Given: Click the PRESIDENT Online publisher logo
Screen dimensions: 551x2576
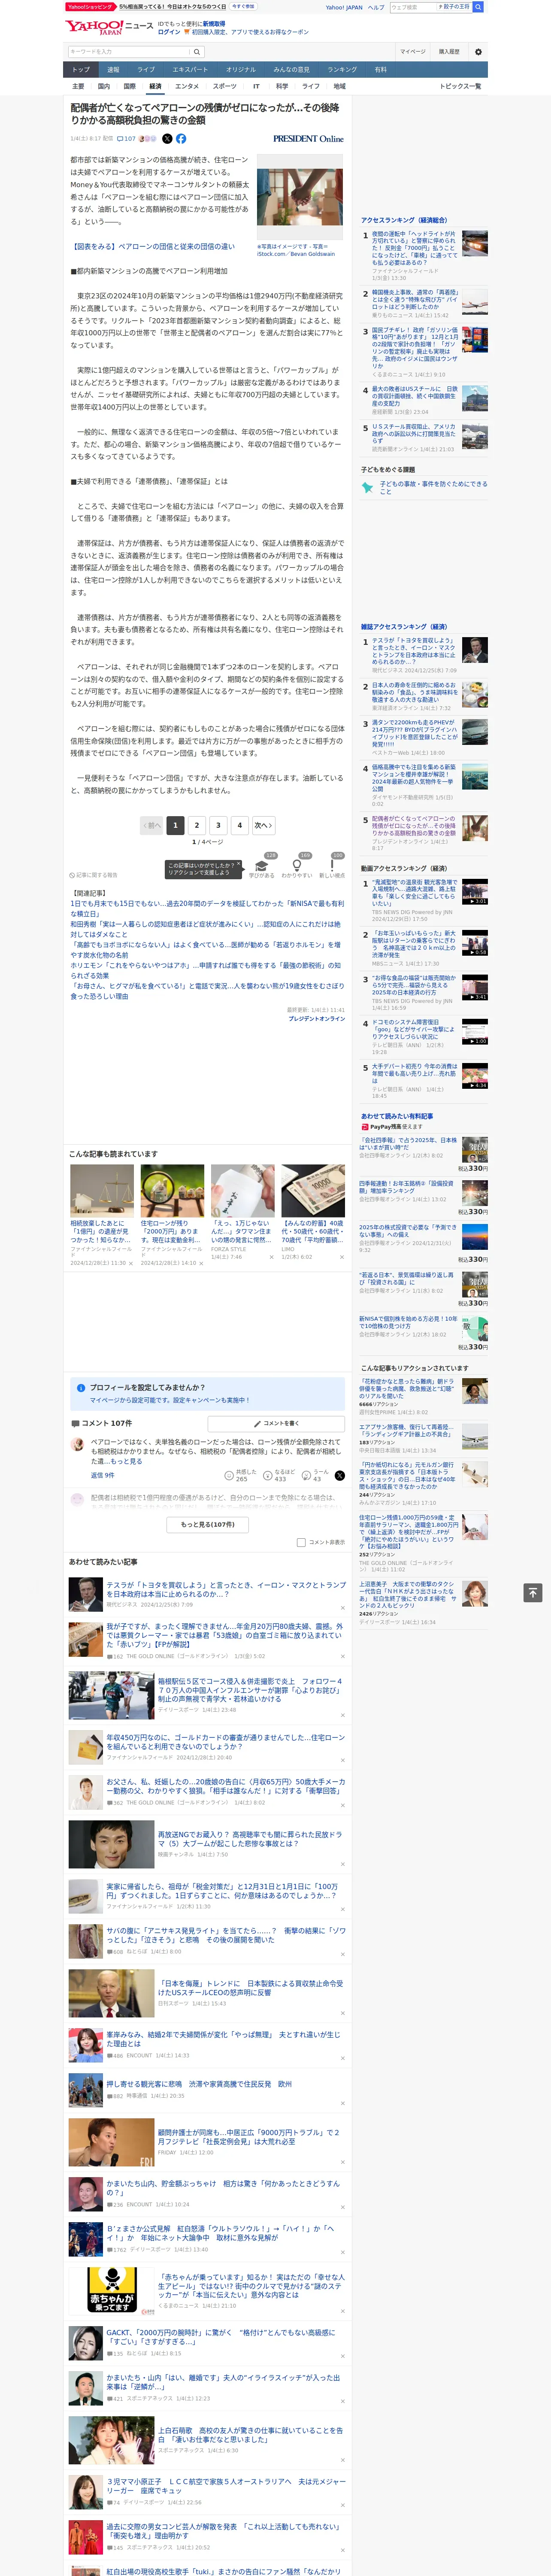Looking at the screenshot, I should point(308,139).
